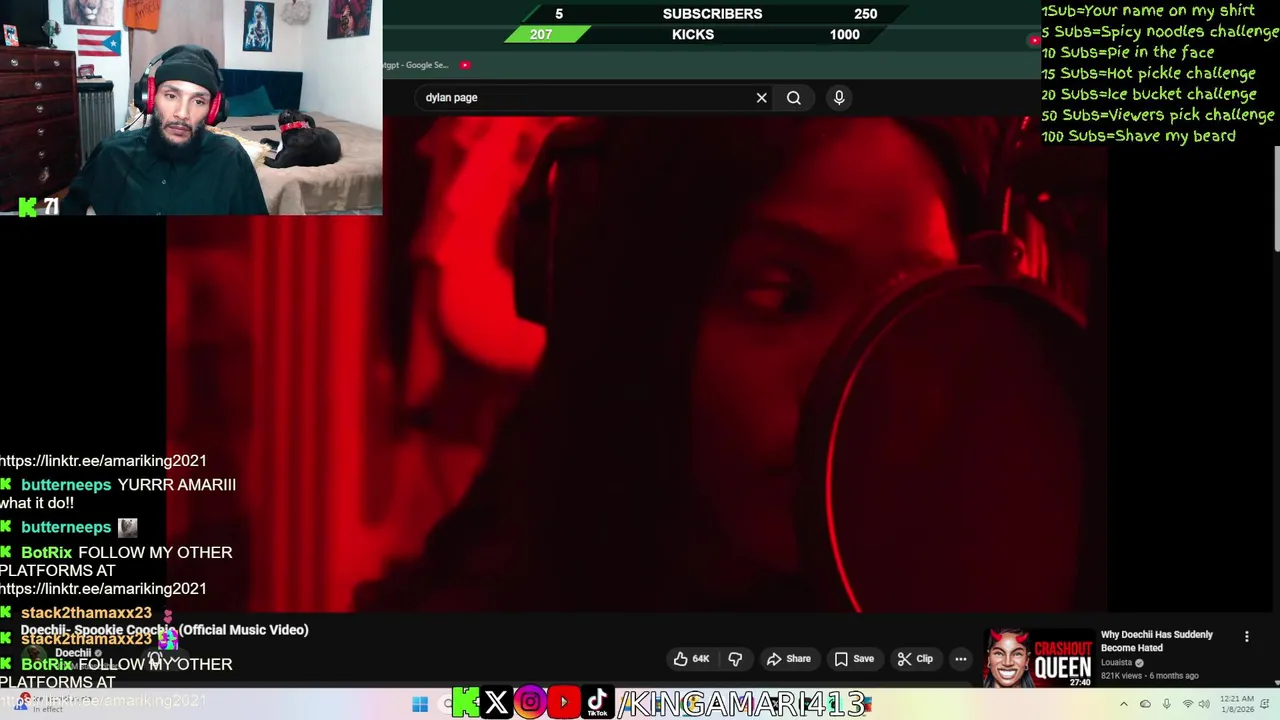Open the Windows Start menu
The width and height of the screenshot is (1280, 720).
click(420, 704)
